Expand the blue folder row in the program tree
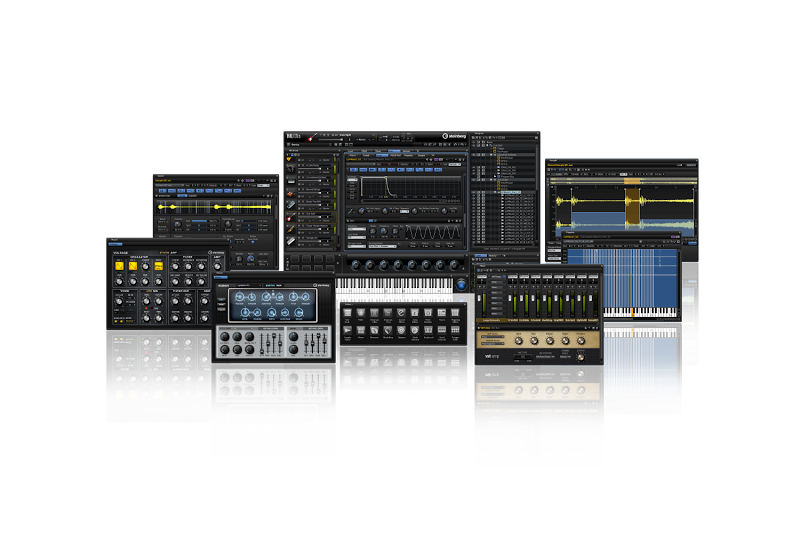This screenshot has height=535, width=800. tap(495, 176)
